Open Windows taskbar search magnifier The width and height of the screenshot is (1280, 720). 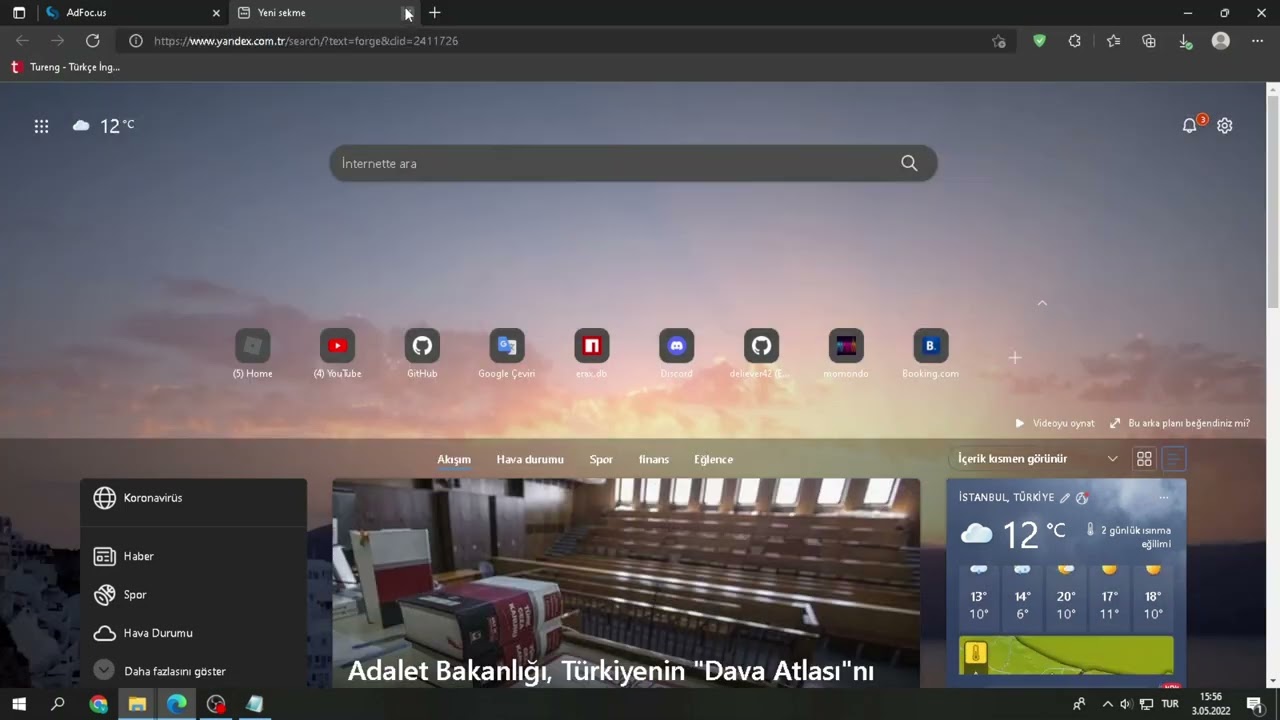[x=58, y=704]
